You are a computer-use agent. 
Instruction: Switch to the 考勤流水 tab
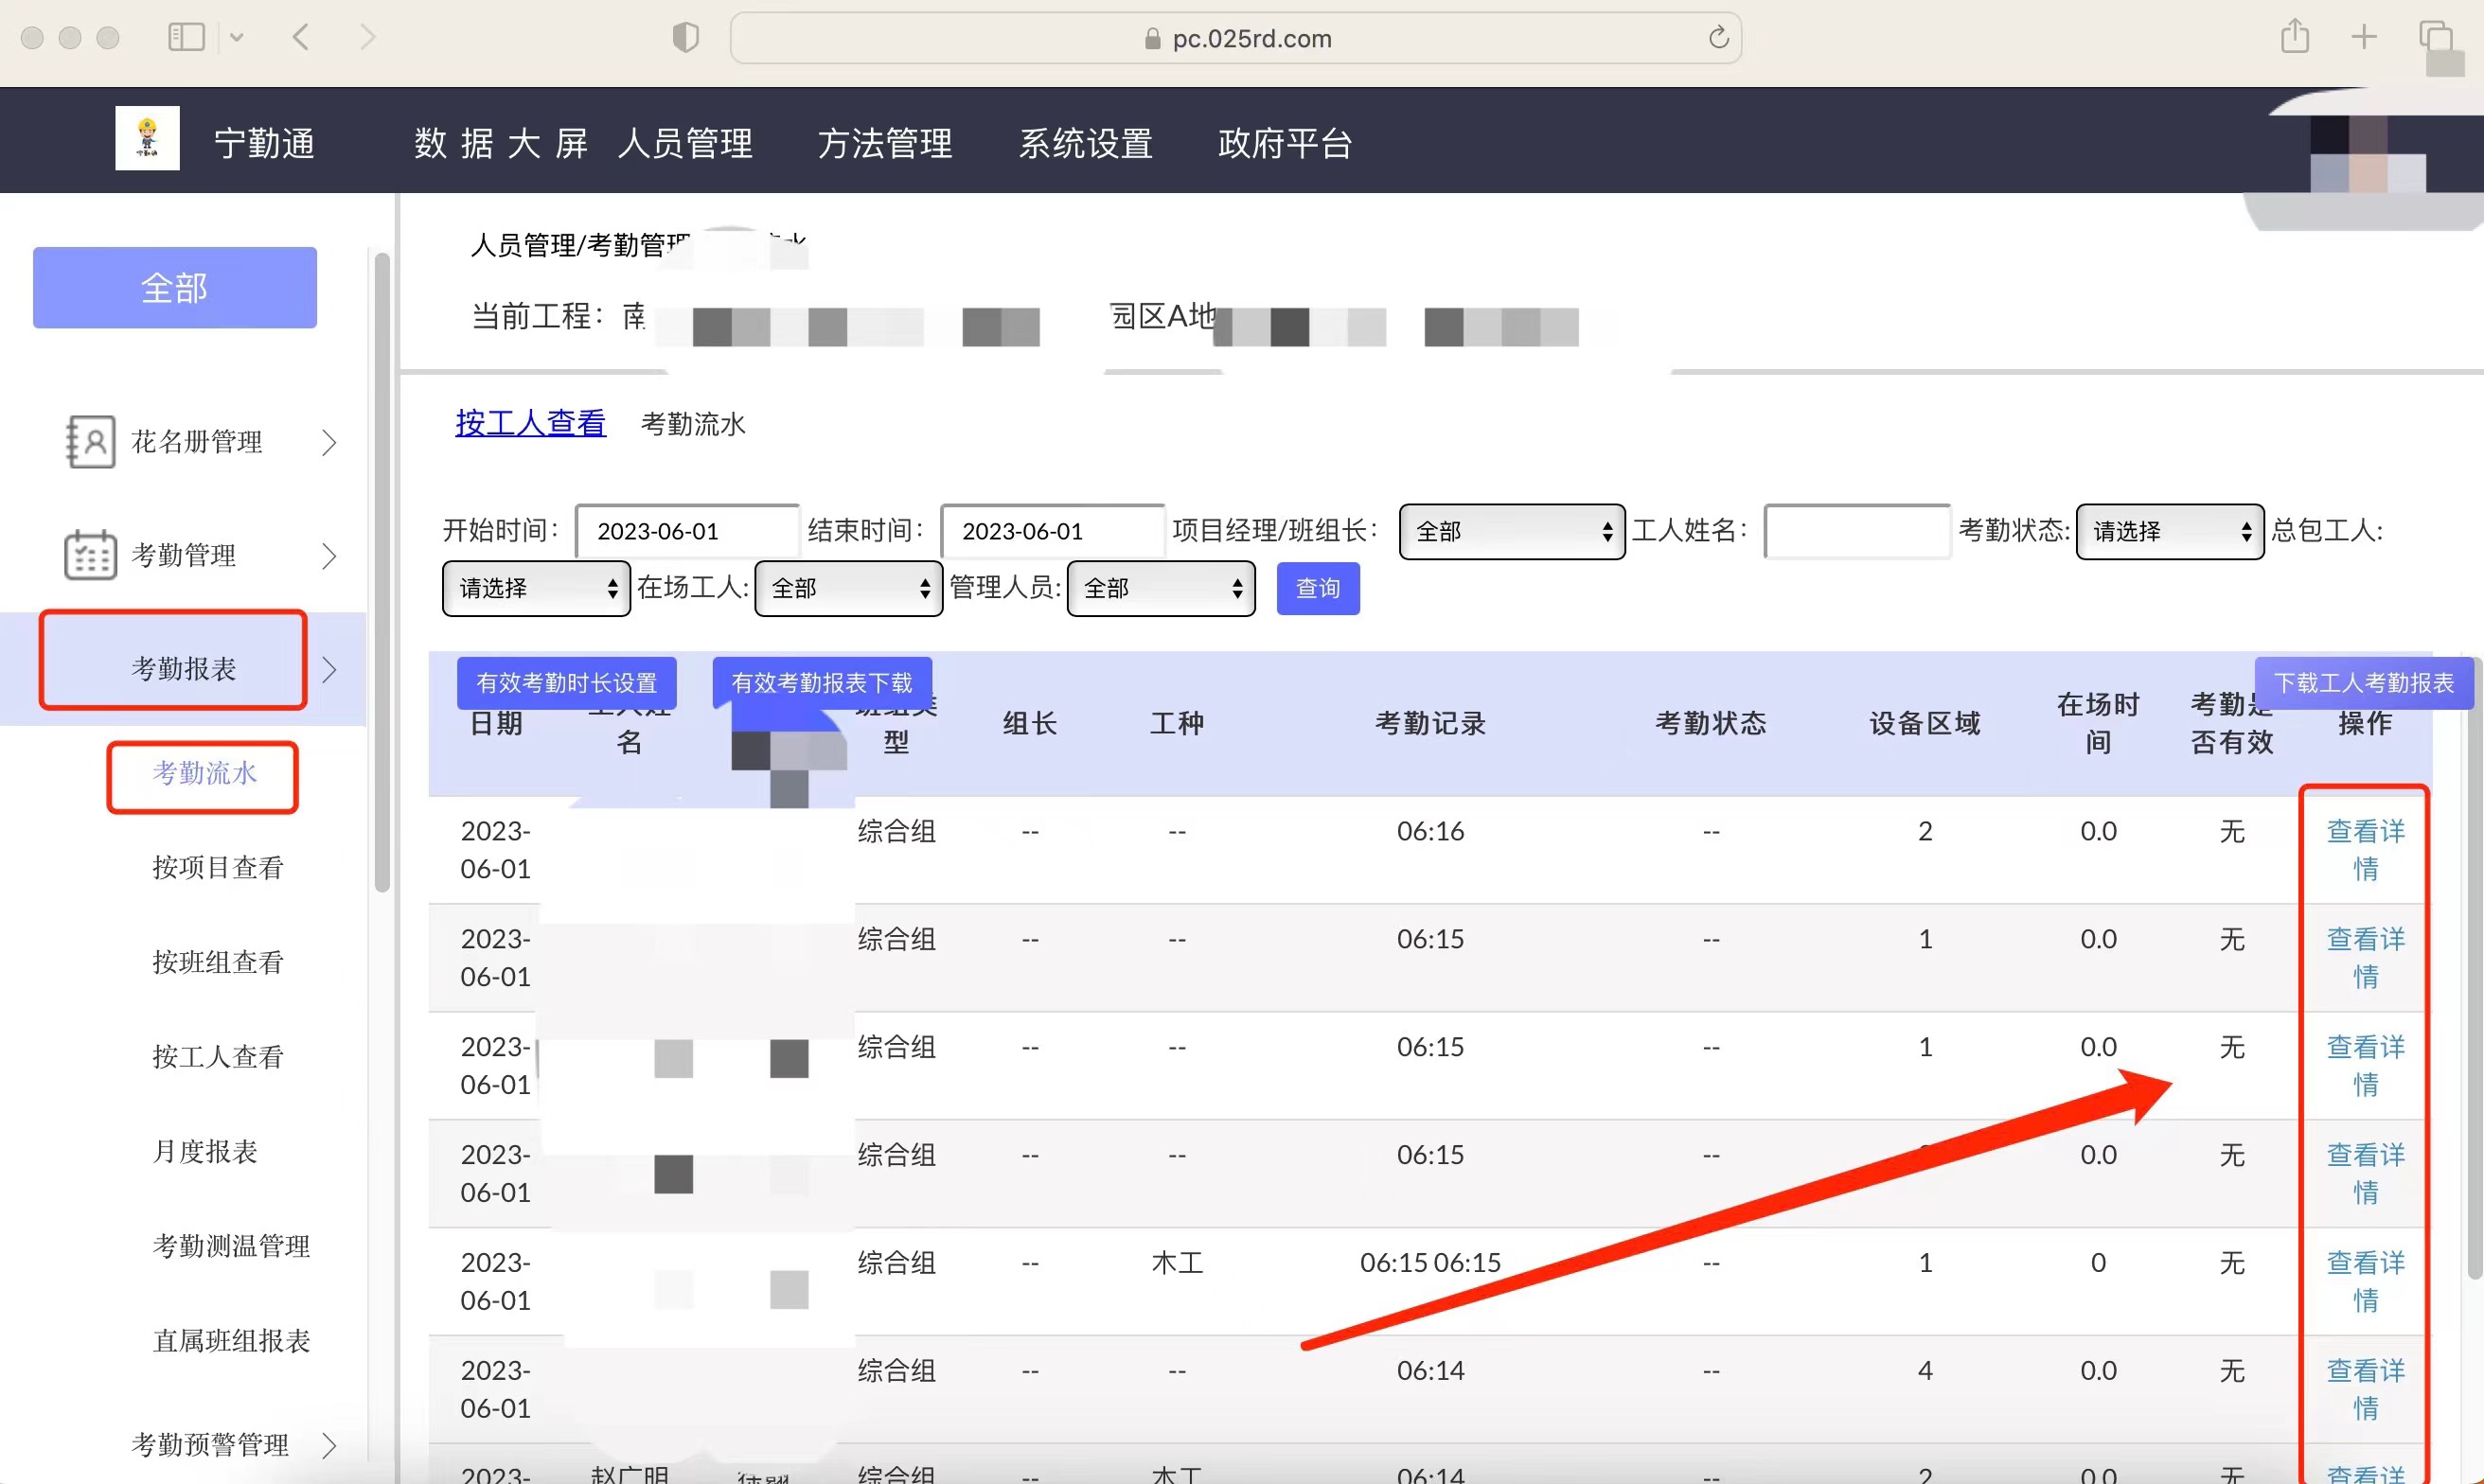pos(693,424)
